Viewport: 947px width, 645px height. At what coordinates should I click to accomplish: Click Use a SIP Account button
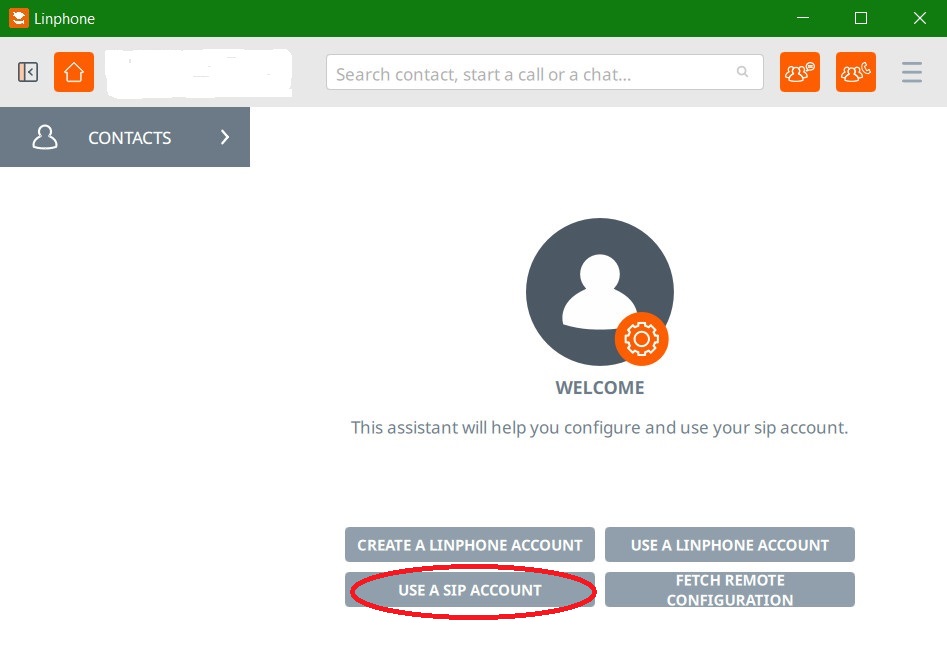(469, 590)
